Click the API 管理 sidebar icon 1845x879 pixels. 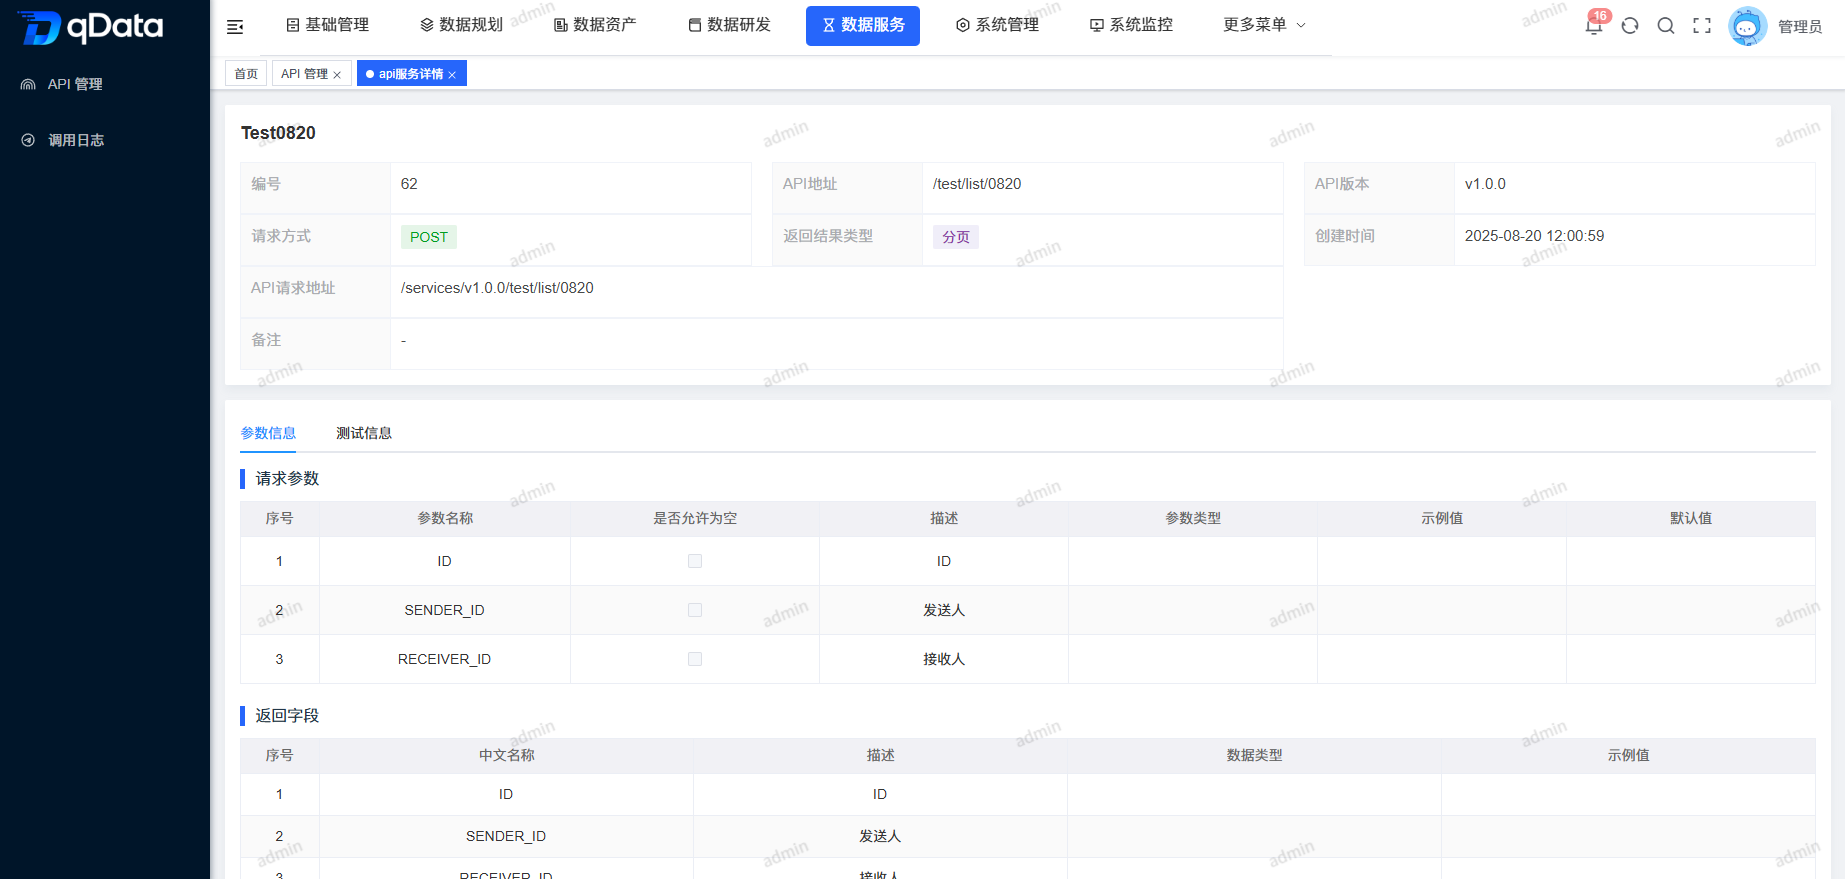tap(28, 84)
